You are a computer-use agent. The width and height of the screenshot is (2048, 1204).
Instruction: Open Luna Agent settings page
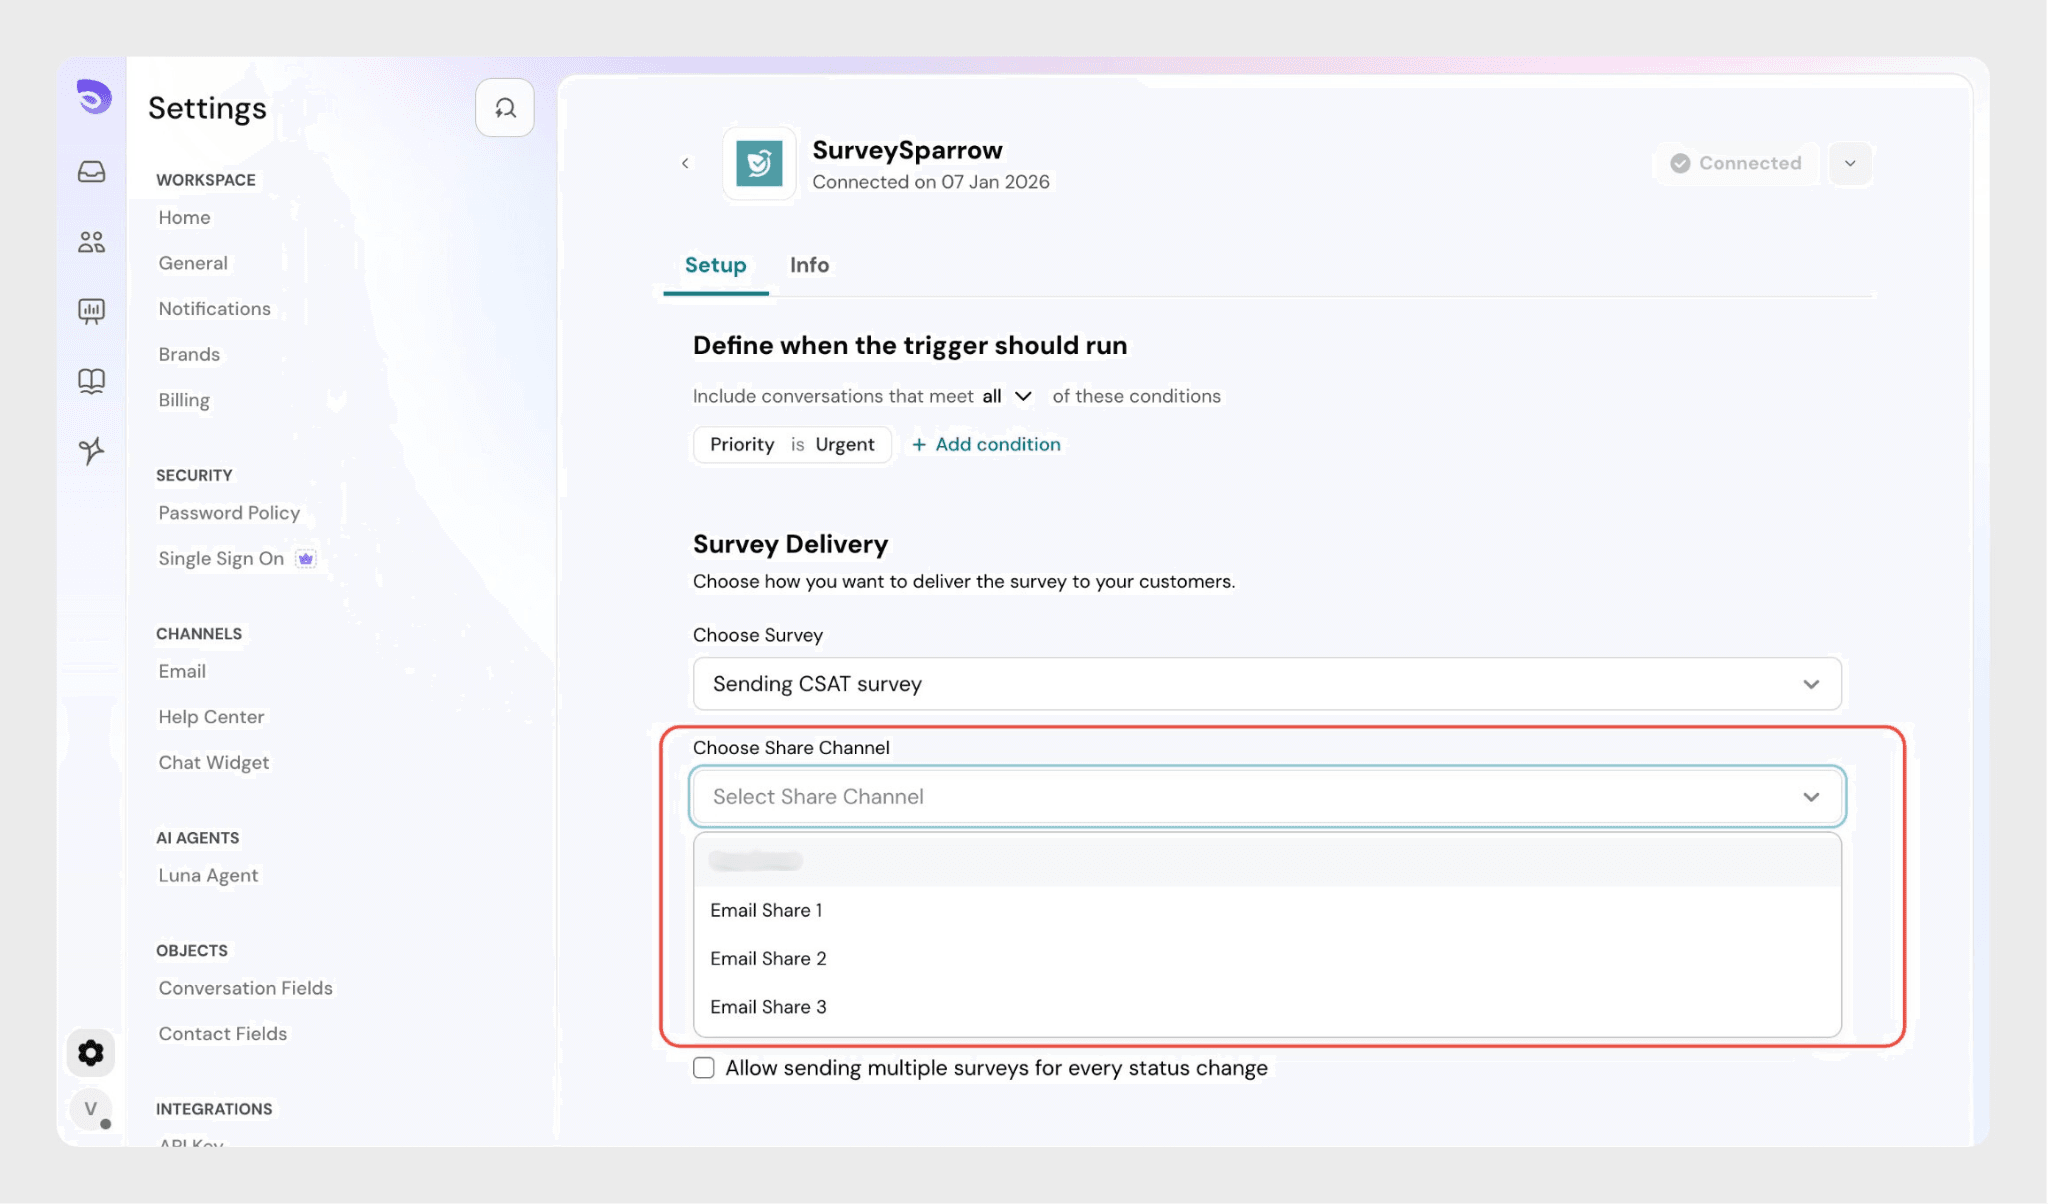[208, 875]
